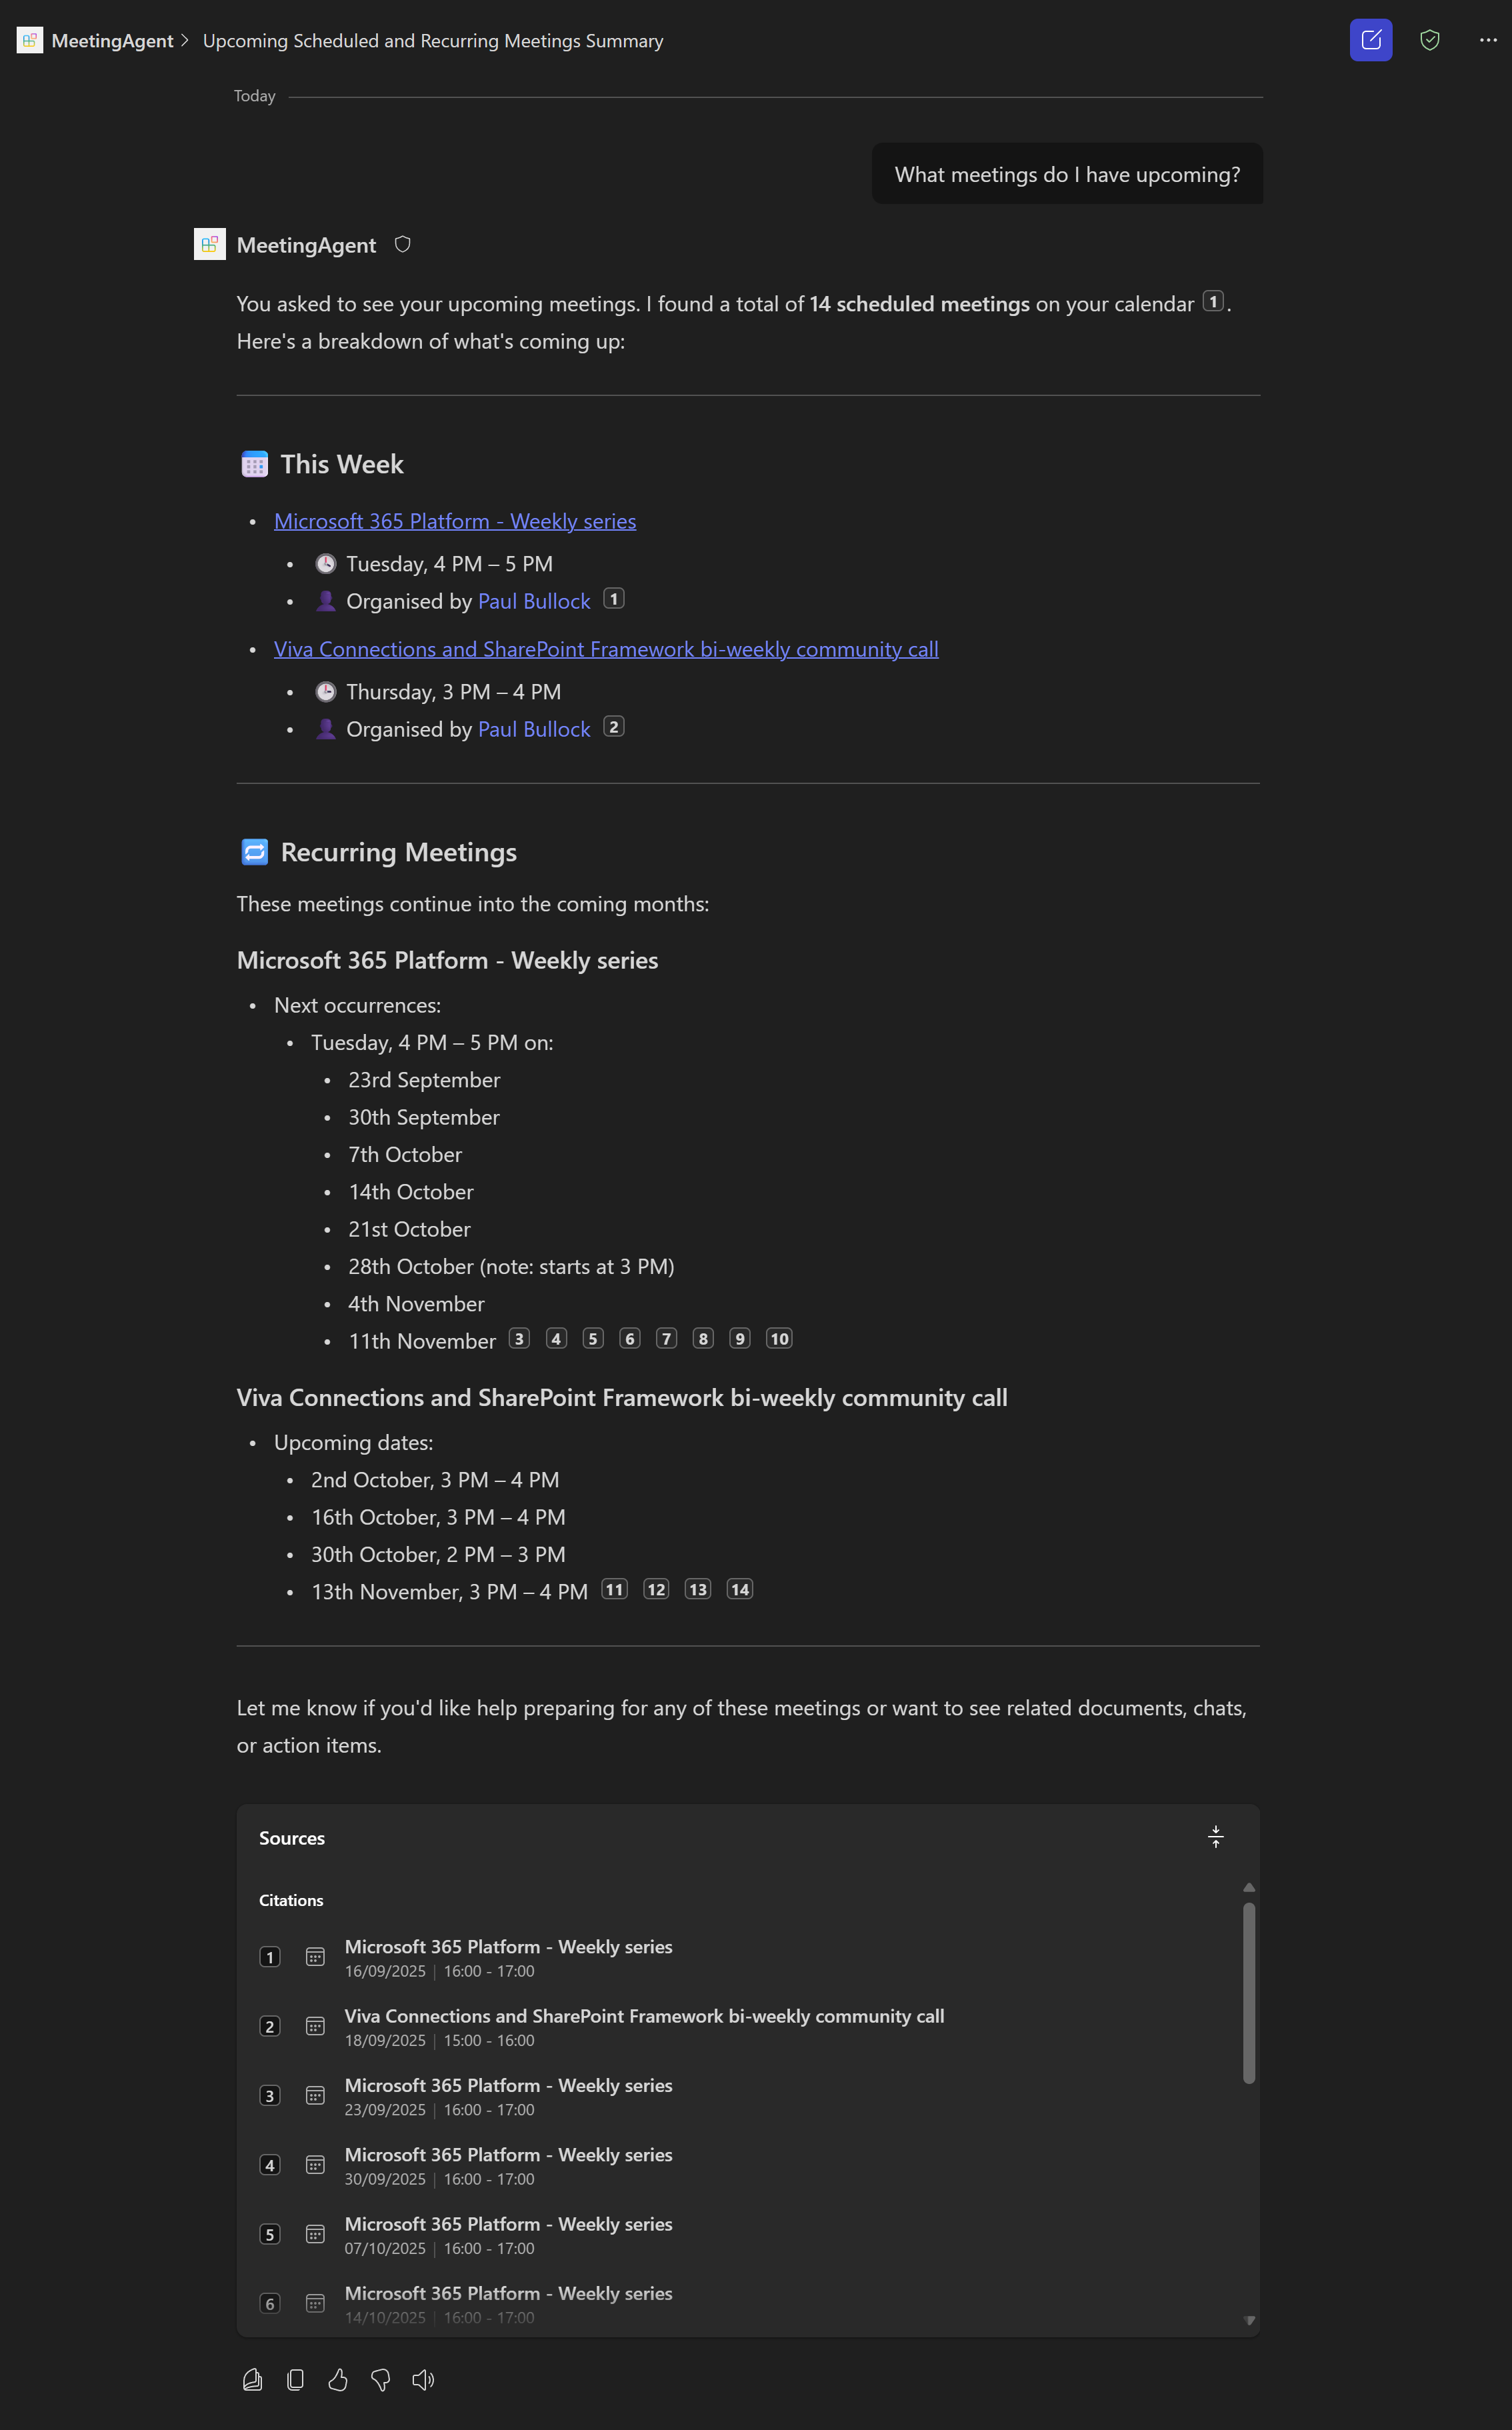Click the MeetingAgent breadcrumb item
Viewport: 1512px width, 2430px height.
pyautogui.click(x=113, y=40)
